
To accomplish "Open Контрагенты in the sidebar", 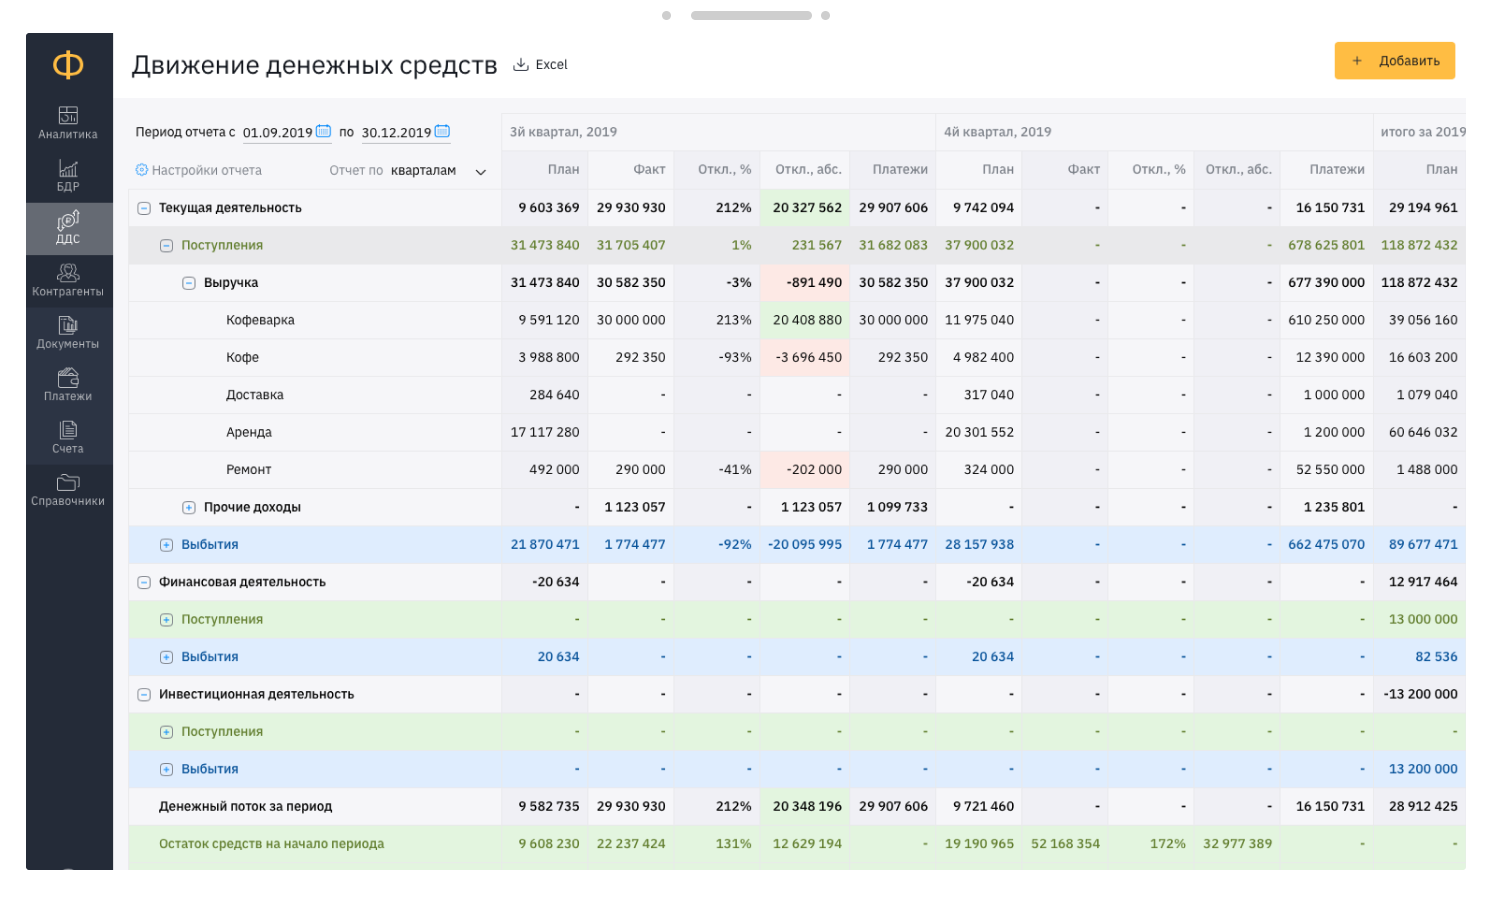I will click(68, 273).
